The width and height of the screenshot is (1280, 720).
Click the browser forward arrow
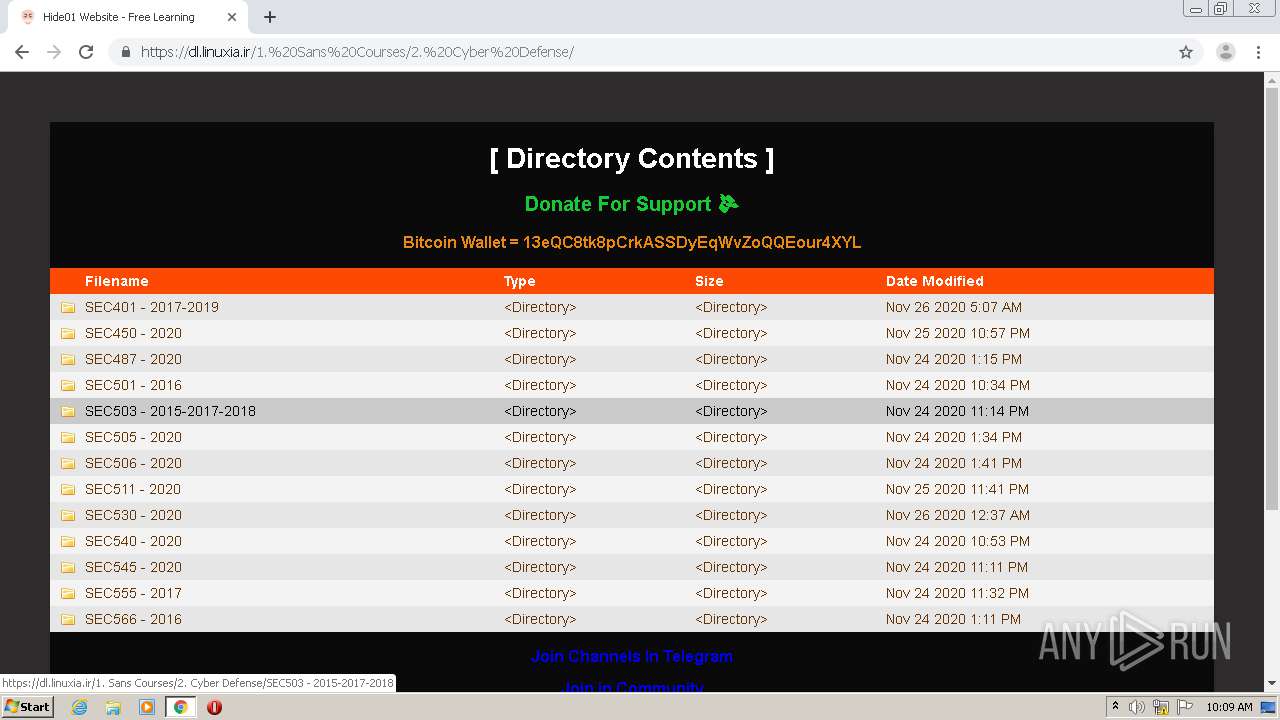click(54, 52)
